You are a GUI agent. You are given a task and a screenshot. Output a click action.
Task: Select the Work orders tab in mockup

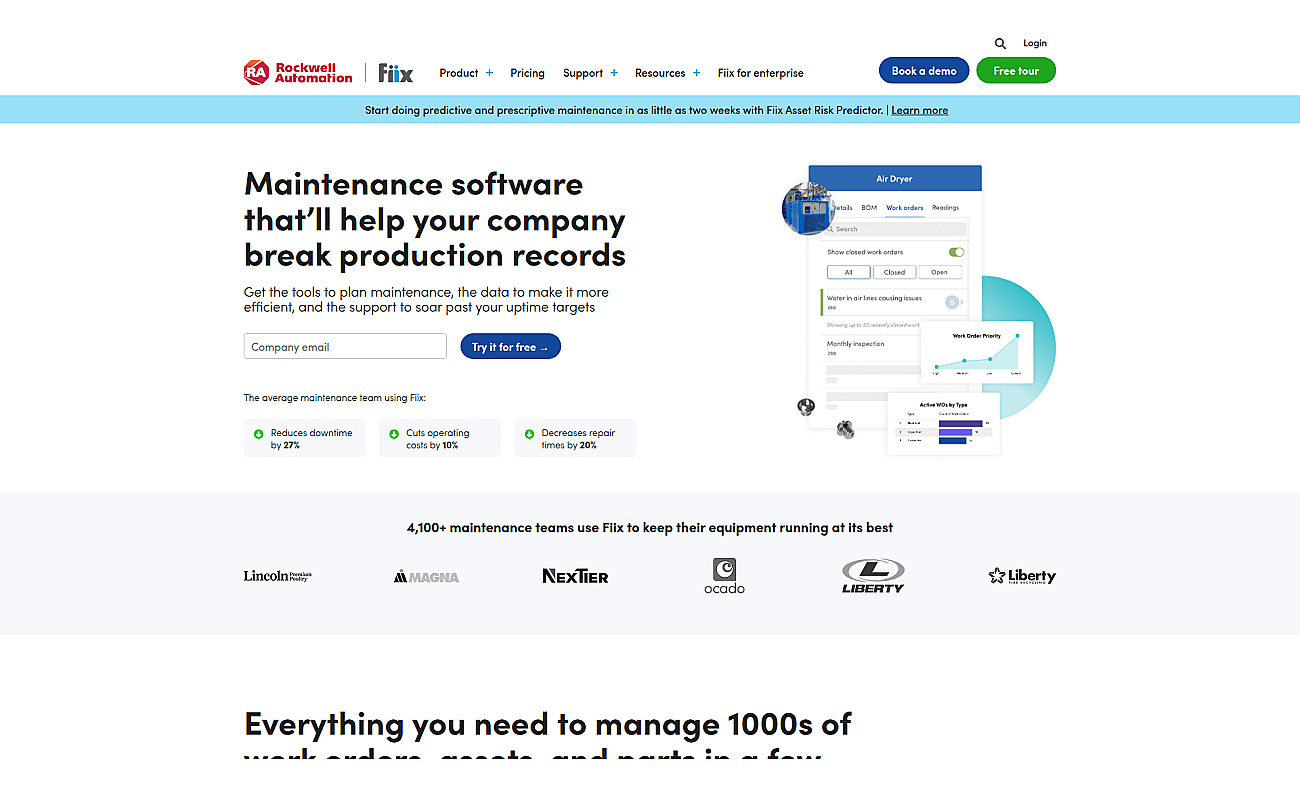coord(905,208)
